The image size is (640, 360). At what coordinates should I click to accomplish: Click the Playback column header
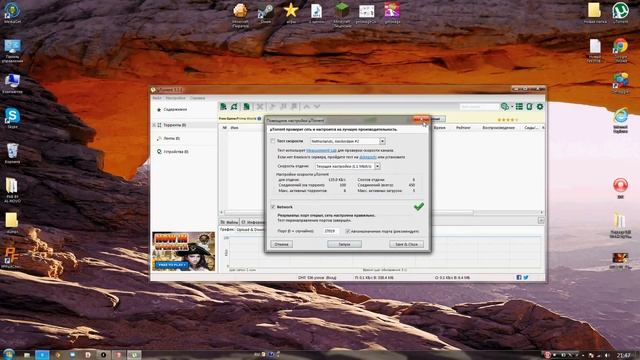pyautogui.click(x=498, y=128)
